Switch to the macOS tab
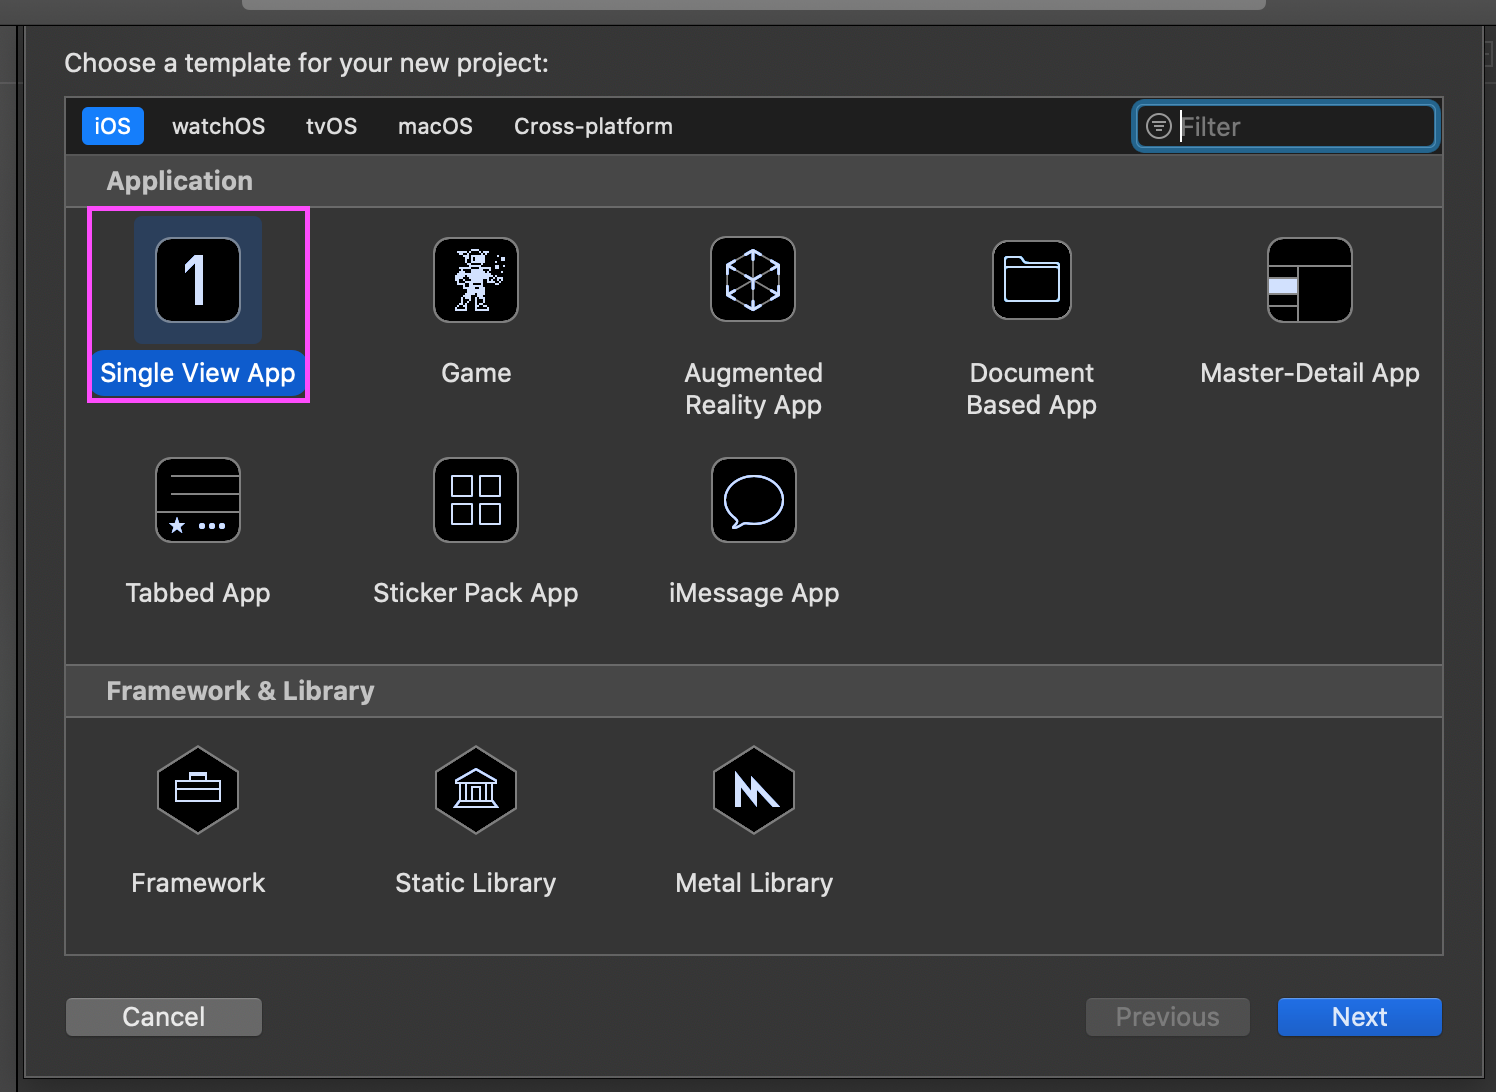The width and height of the screenshot is (1496, 1092). click(x=435, y=126)
